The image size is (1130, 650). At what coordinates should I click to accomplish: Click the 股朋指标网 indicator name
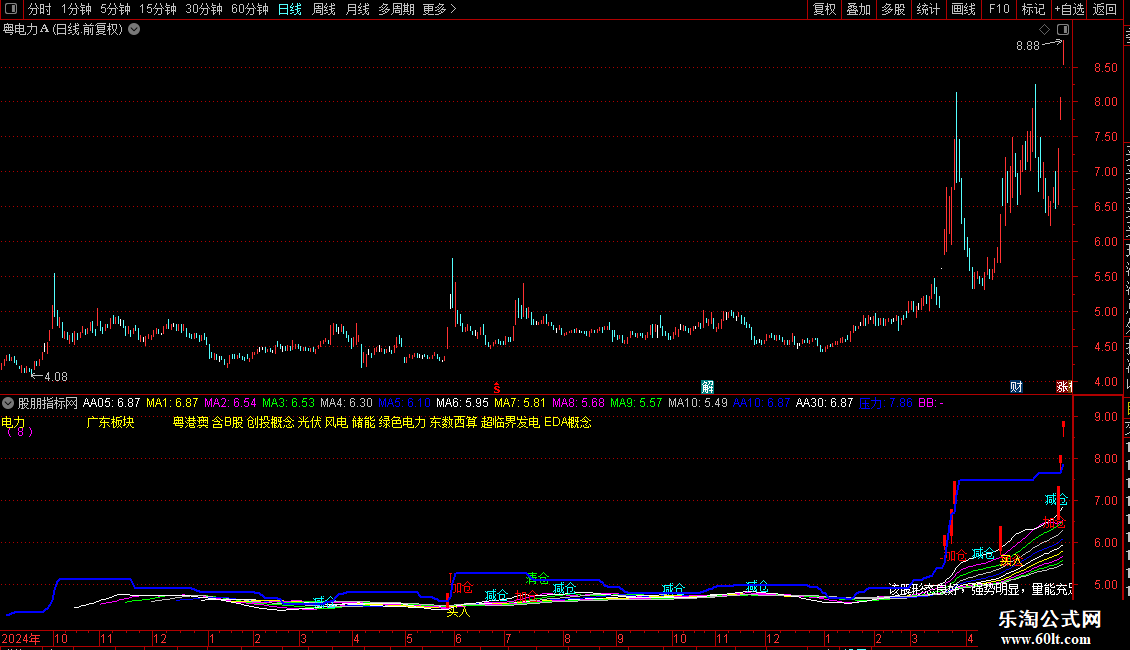coord(48,403)
